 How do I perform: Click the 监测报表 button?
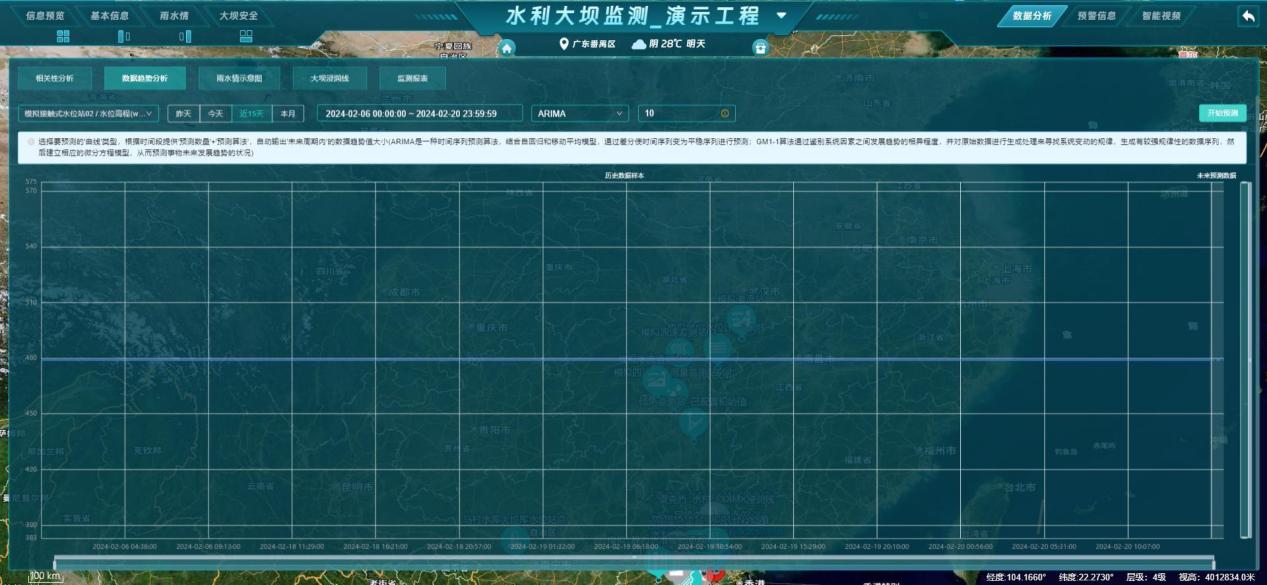tap(412, 77)
